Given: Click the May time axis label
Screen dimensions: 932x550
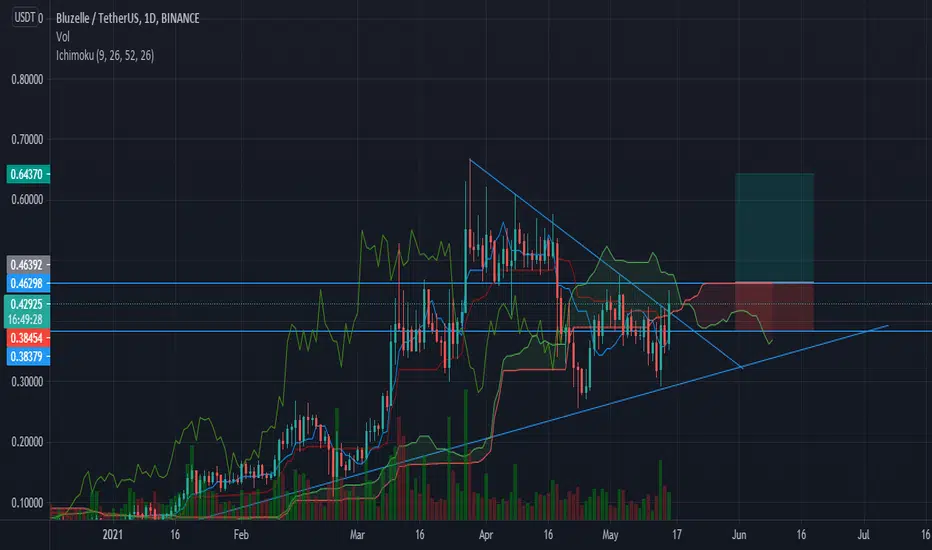Looking at the screenshot, I should tap(610, 535).
